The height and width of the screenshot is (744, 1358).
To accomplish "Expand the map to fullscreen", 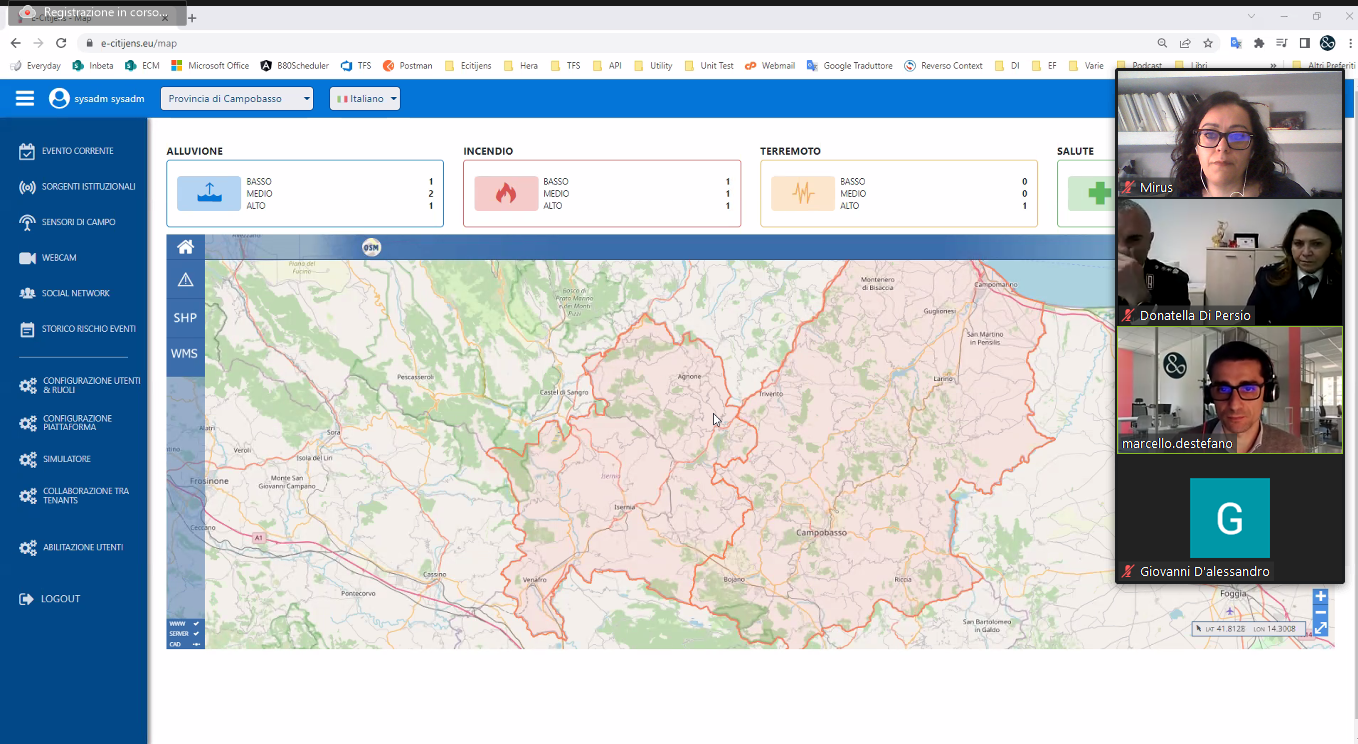I will (1320, 629).
